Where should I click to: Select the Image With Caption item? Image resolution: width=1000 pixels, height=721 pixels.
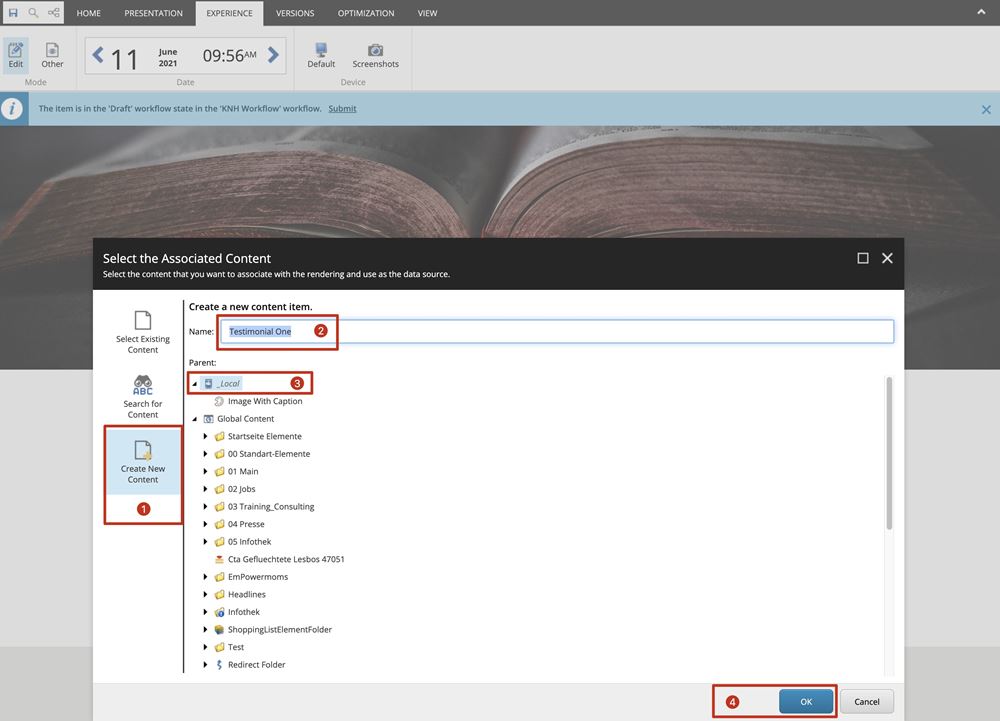264,401
